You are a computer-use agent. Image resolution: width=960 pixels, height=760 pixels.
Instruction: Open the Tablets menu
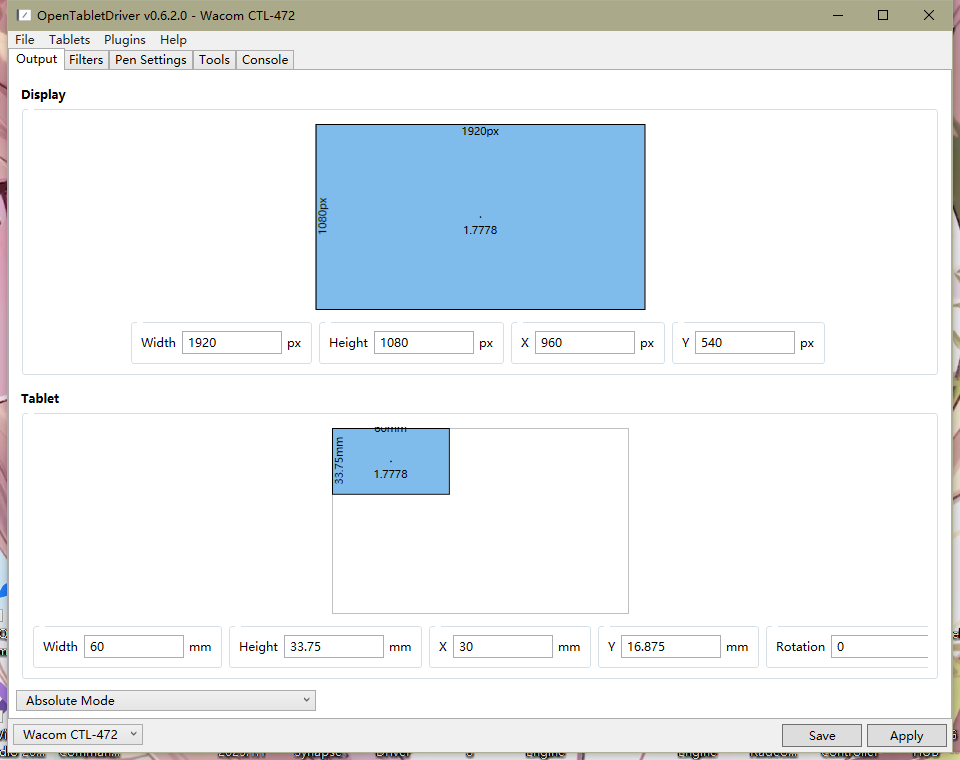click(69, 39)
